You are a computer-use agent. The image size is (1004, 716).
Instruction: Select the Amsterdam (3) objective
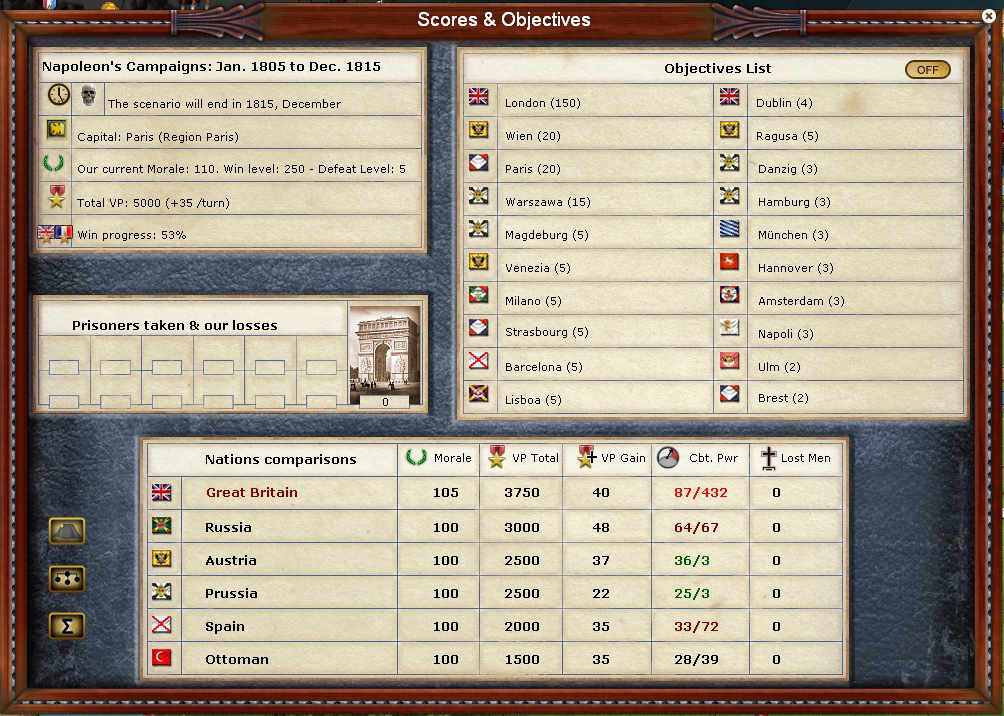point(800,301)
